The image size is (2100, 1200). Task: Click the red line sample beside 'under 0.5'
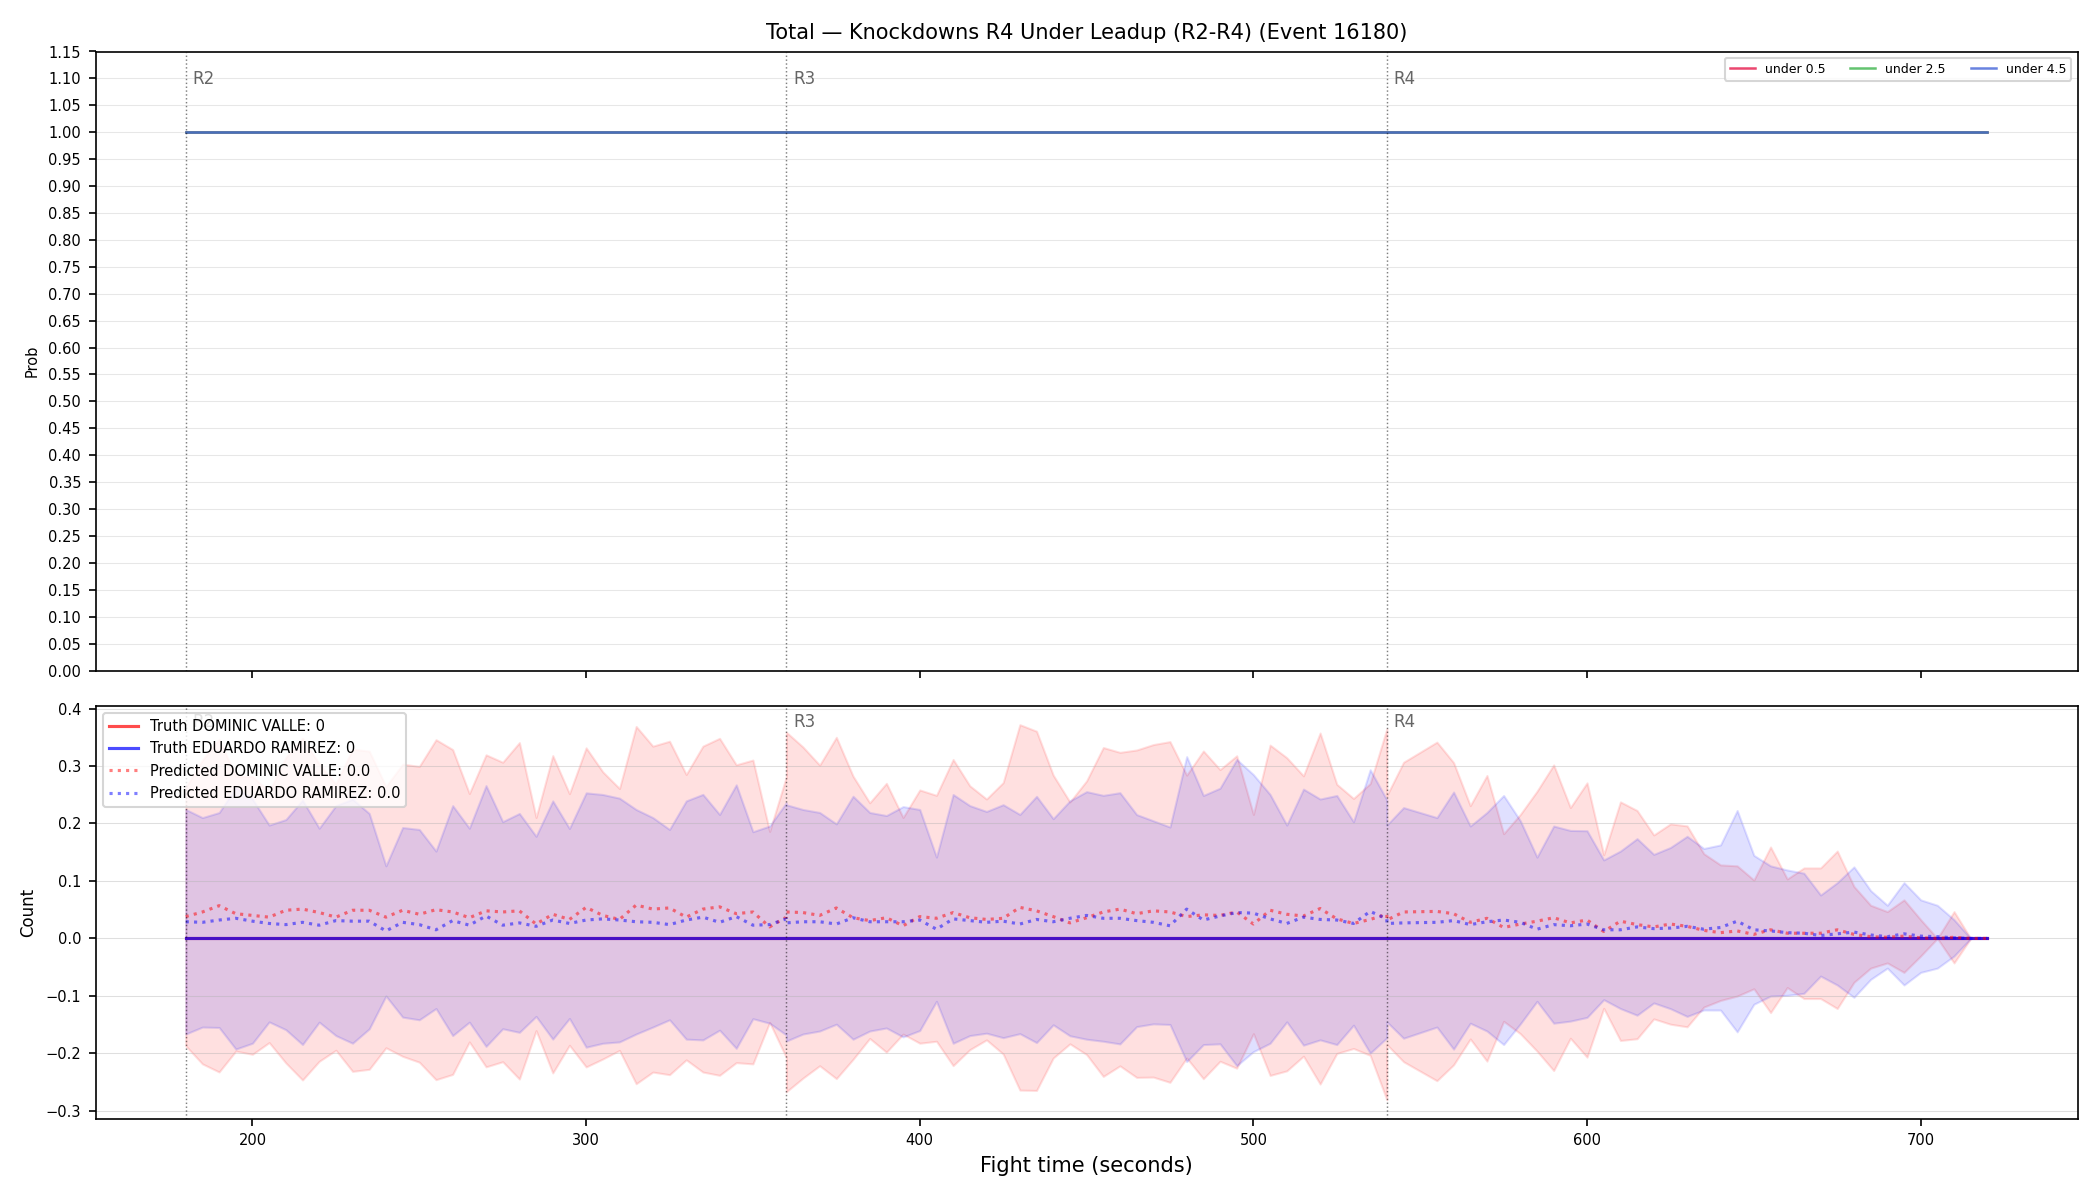pos(1743,69)
